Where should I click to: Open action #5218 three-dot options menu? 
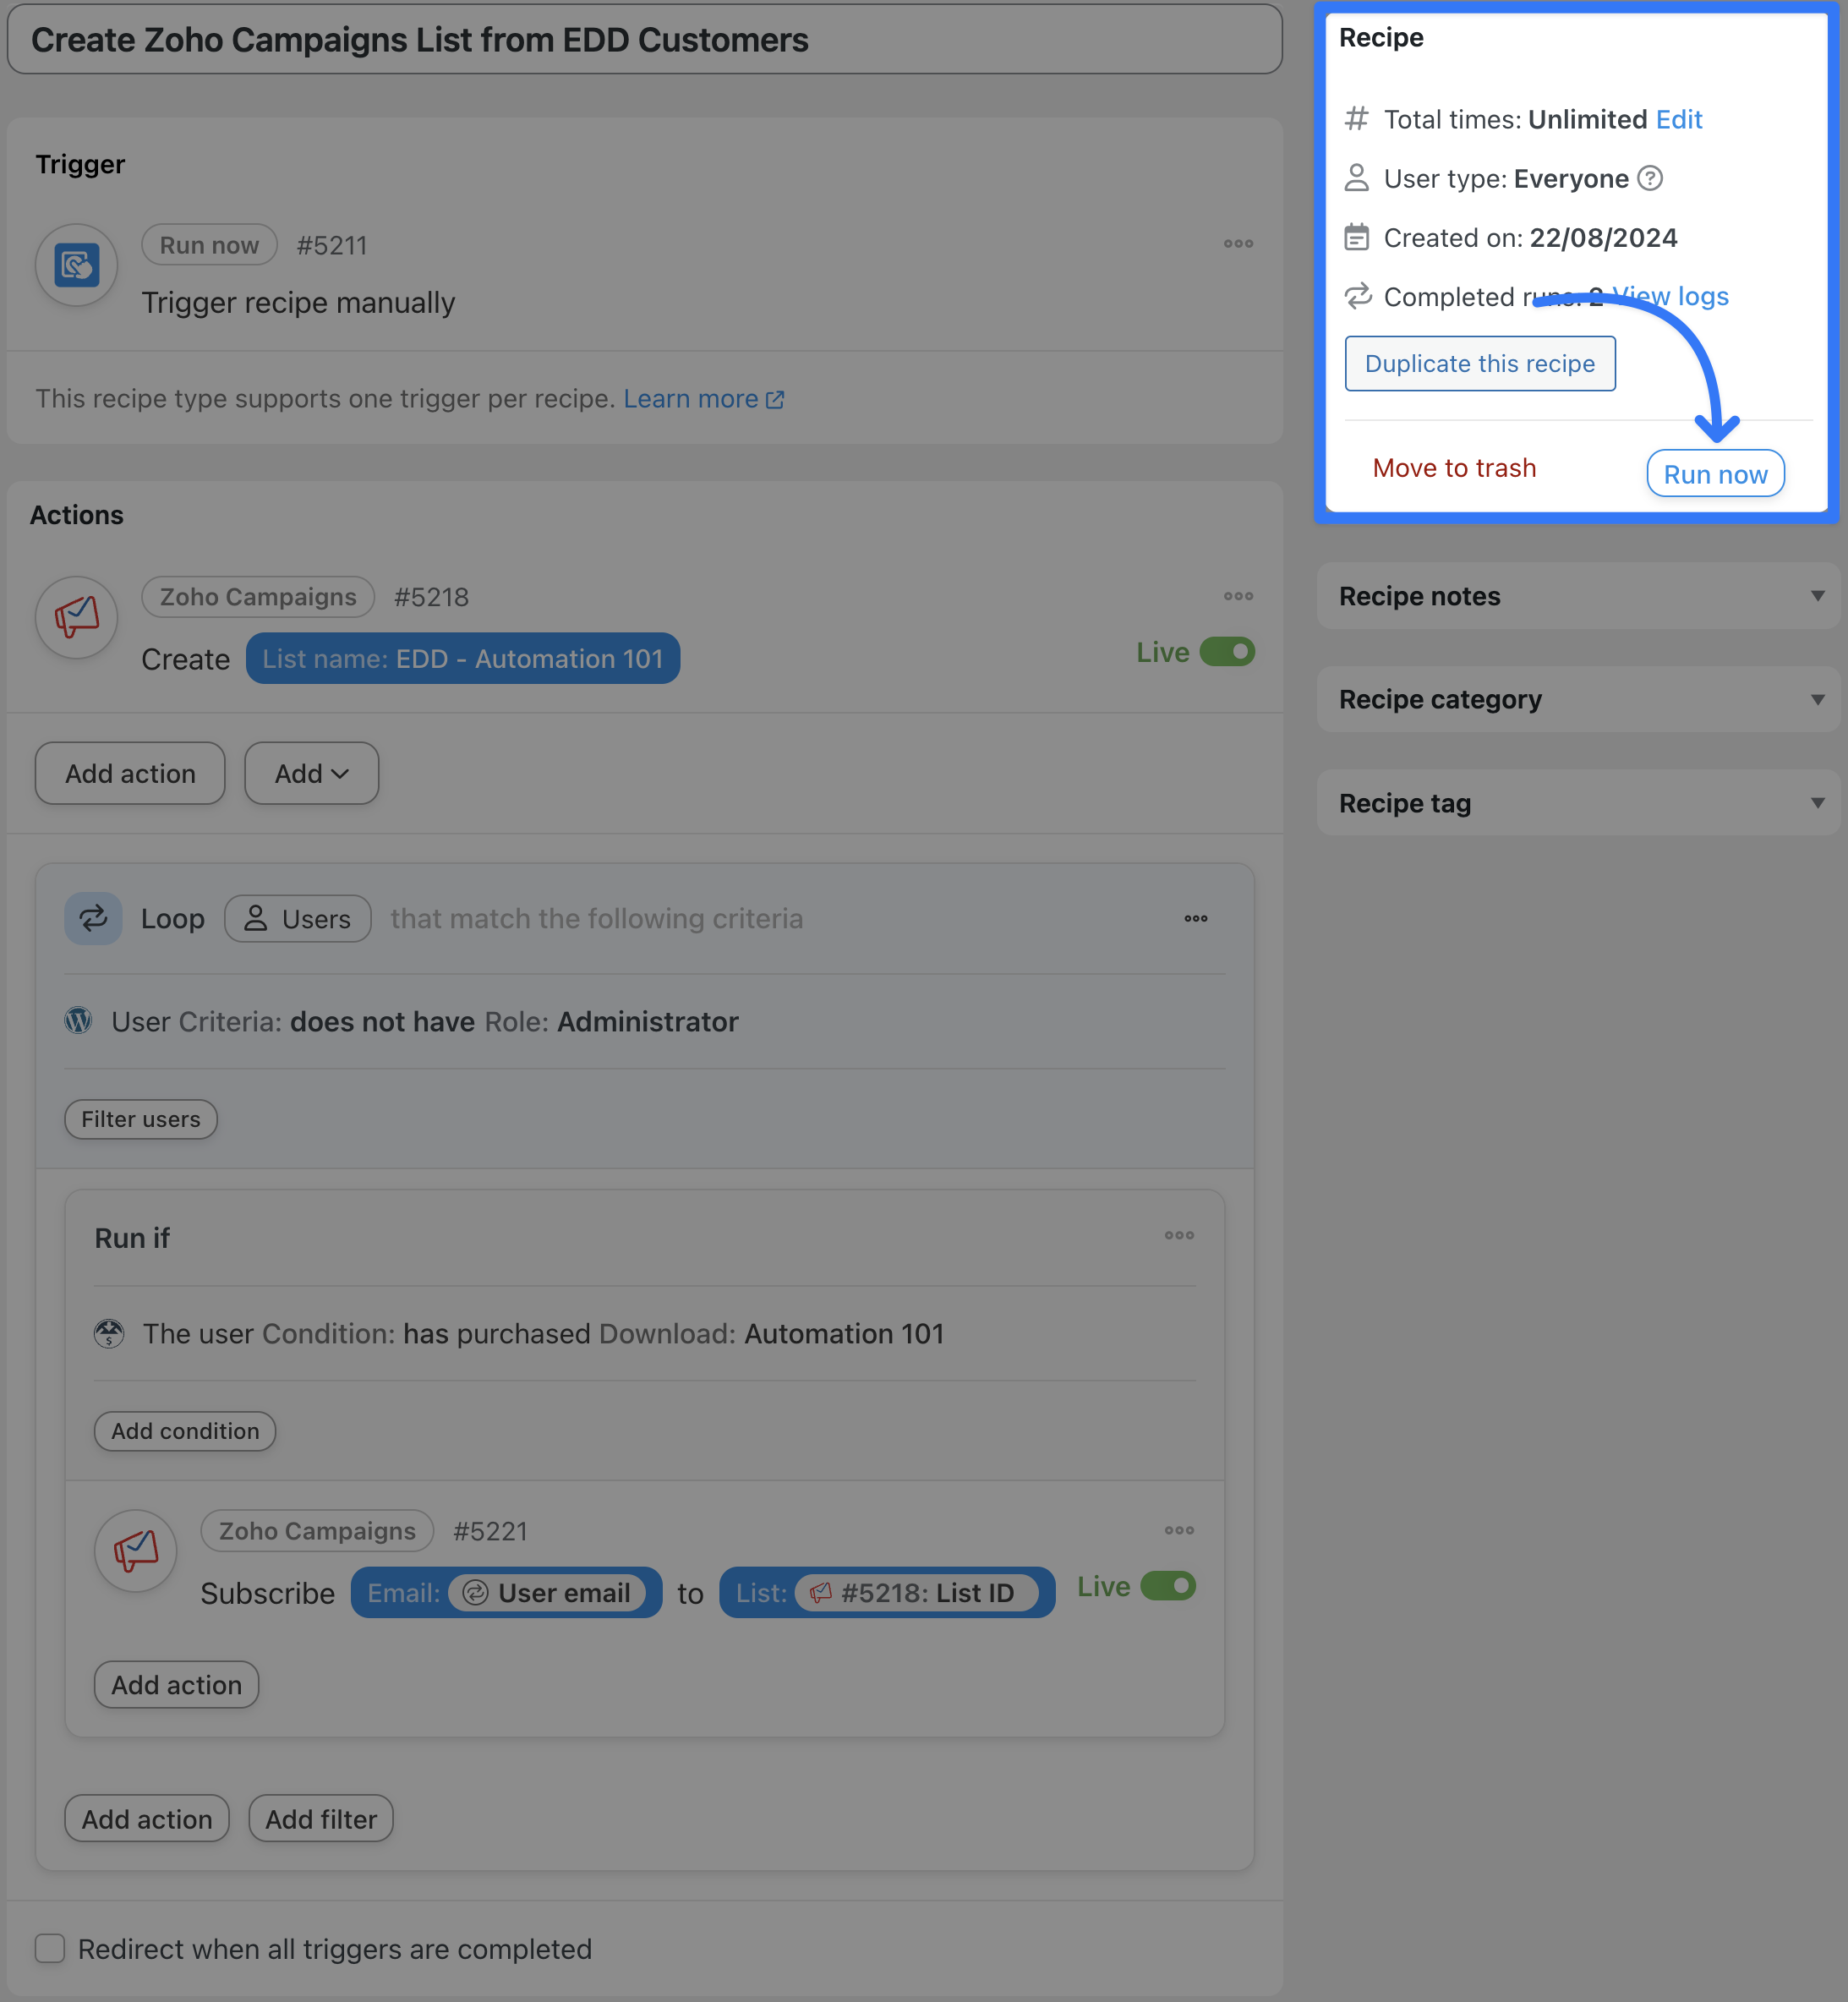(x=1238, y=596)
